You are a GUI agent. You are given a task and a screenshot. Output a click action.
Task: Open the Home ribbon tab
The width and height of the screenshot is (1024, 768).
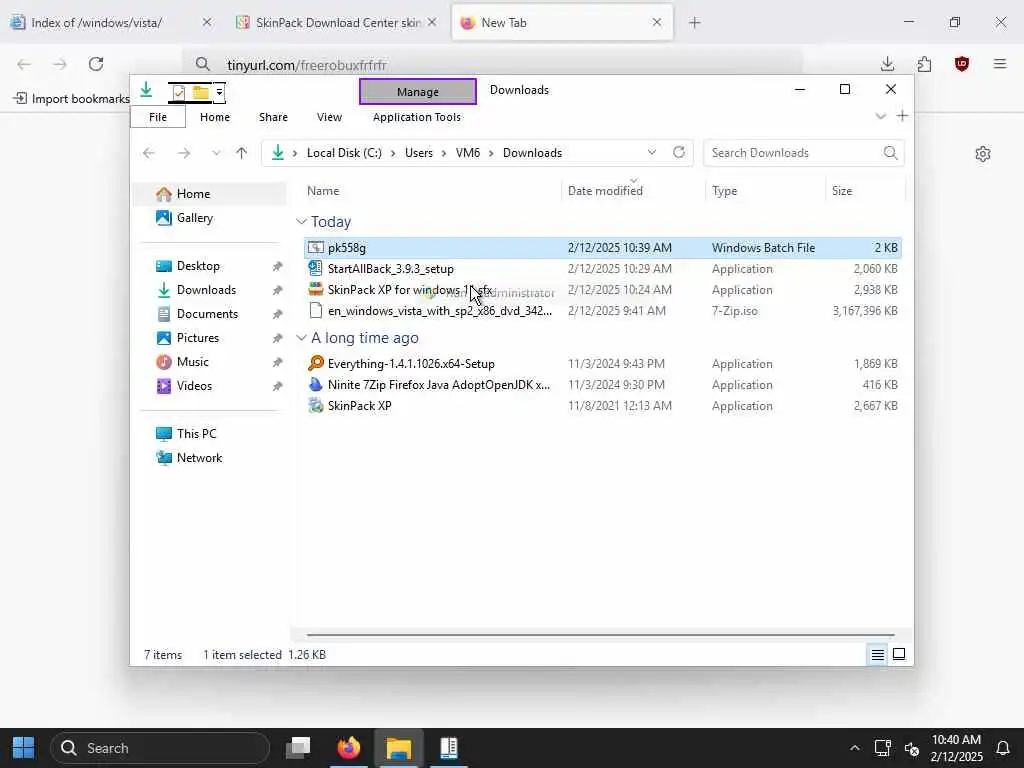click(215, 117)
